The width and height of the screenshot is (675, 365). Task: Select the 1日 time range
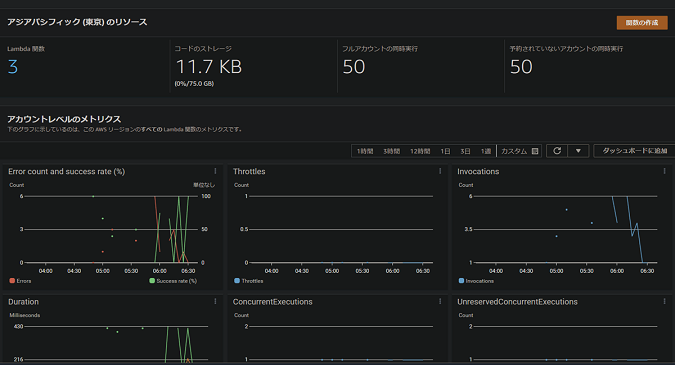click(x=445, y=151)
